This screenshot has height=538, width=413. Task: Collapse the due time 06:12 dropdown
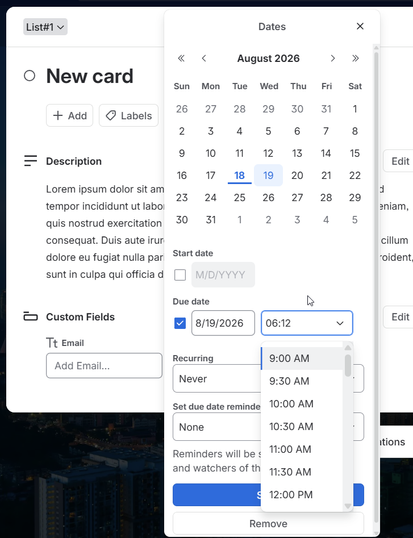(307, 323)
